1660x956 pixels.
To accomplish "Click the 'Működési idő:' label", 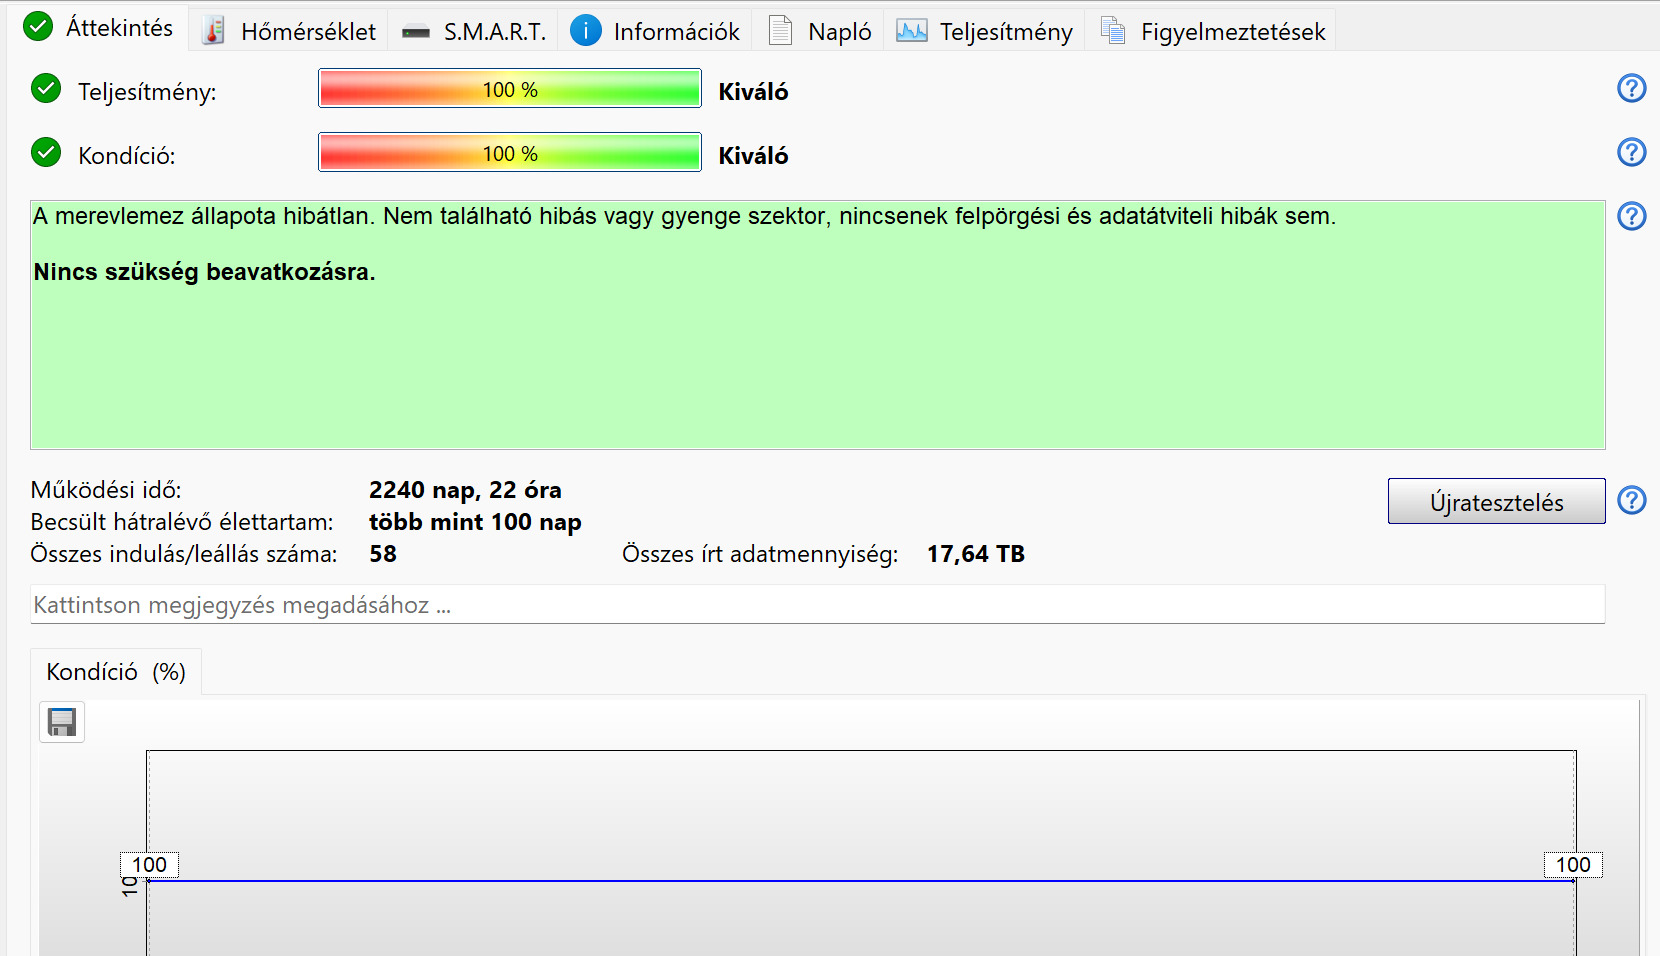I will [106, 490].
